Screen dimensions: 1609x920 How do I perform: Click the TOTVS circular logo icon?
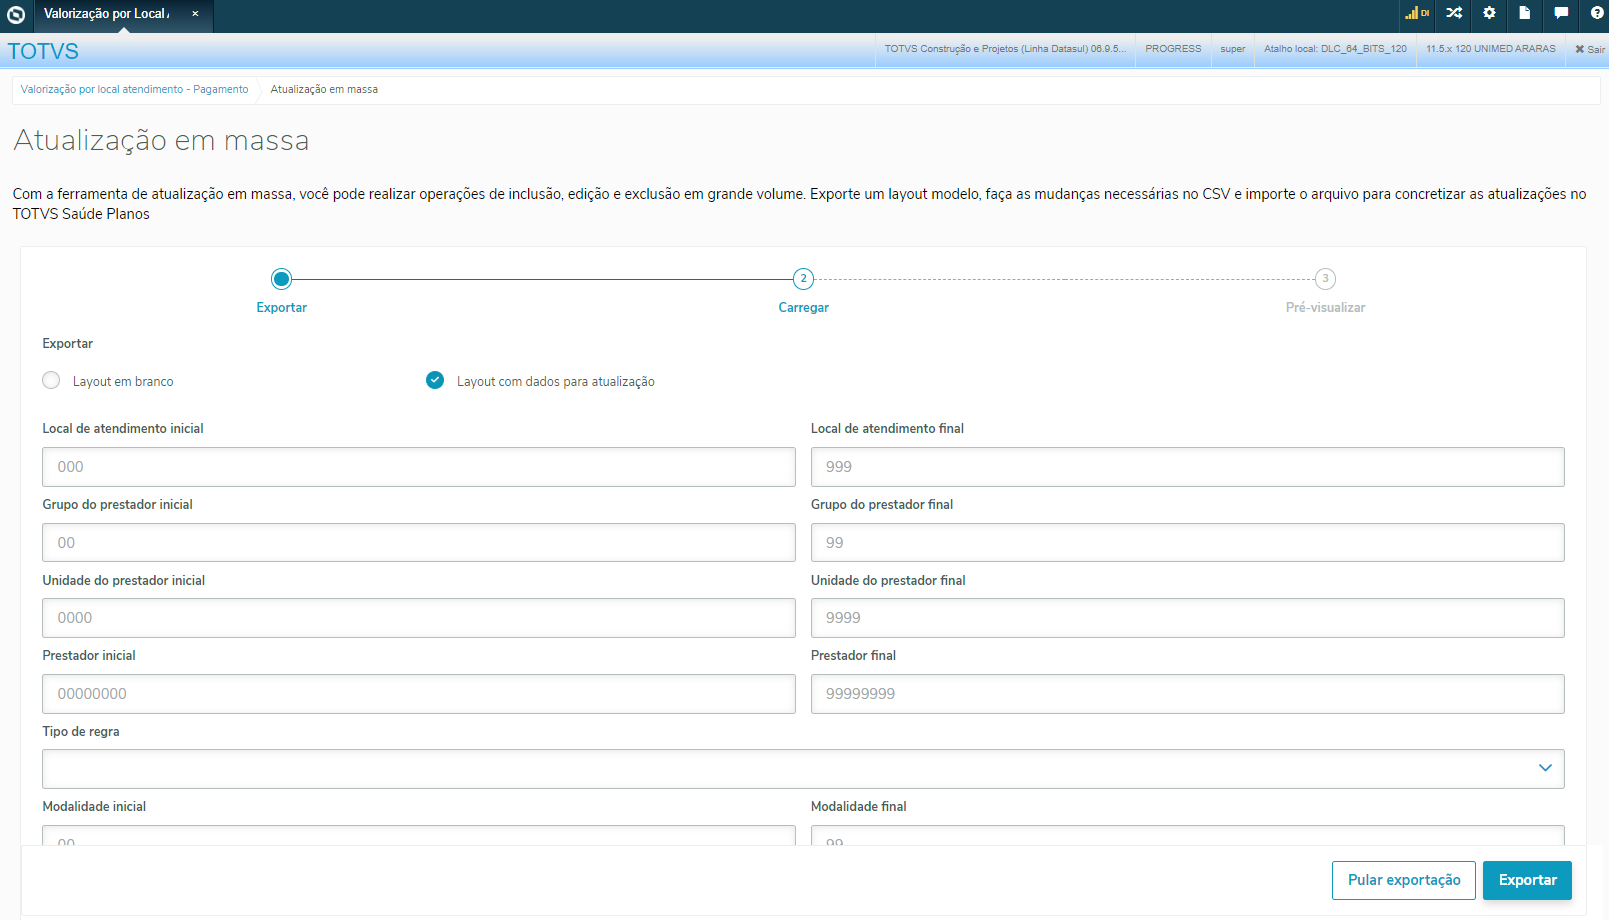pos(16,15)
